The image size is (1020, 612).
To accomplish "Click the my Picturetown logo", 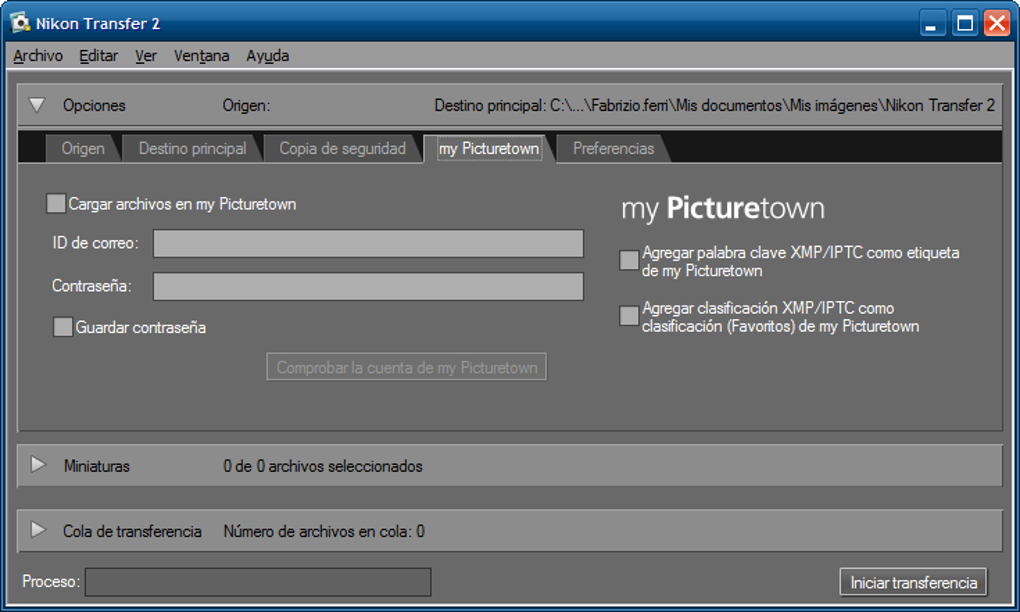I will (x=723, y=208).
